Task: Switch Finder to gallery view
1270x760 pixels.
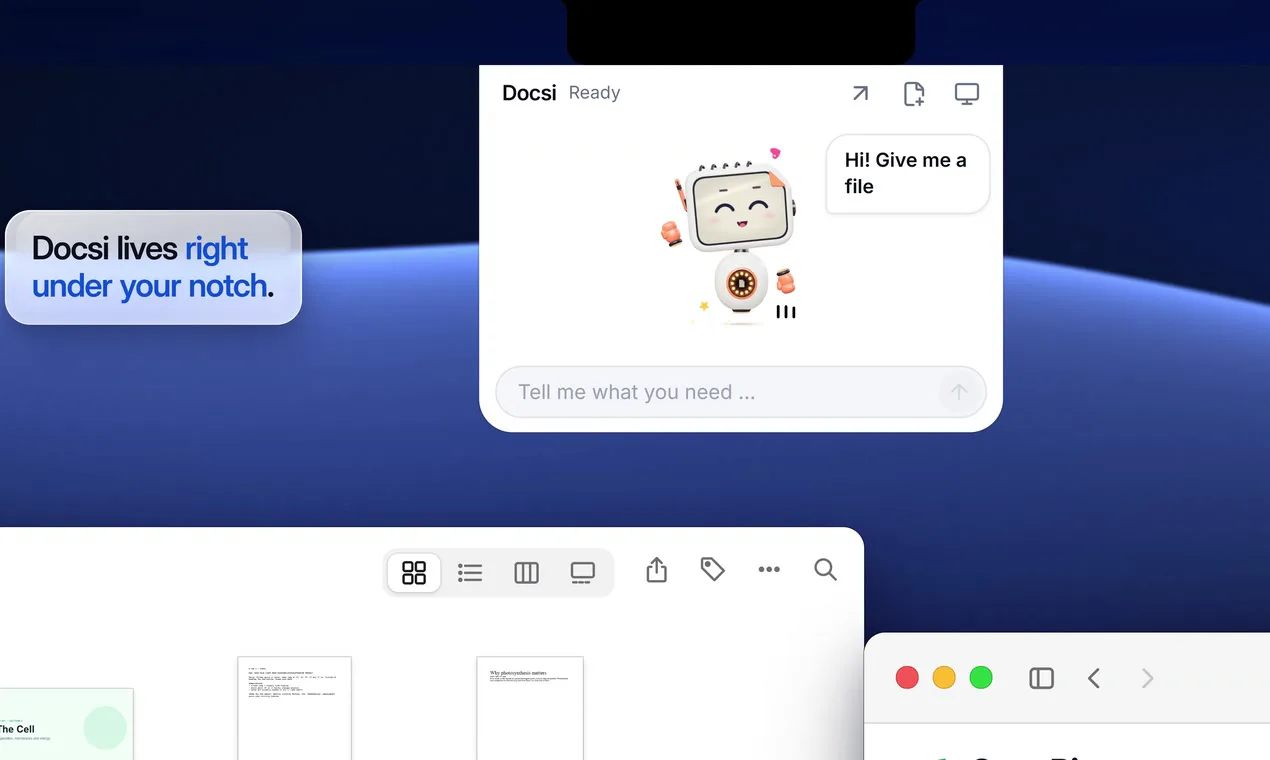Action: pyautogui.click(x=582, y=572)
